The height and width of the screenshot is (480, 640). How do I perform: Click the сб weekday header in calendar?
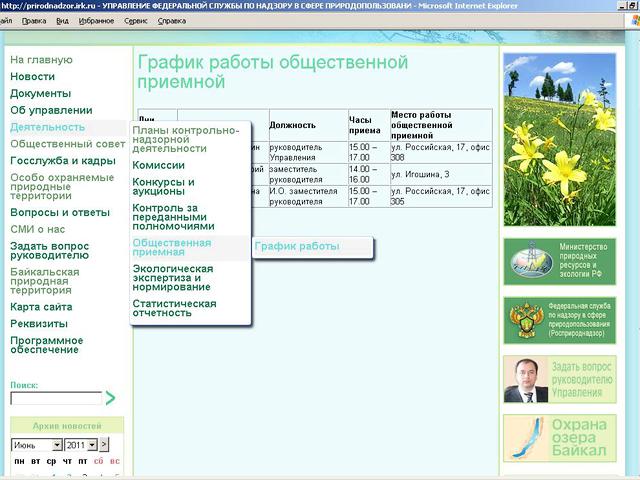(99, 461)
